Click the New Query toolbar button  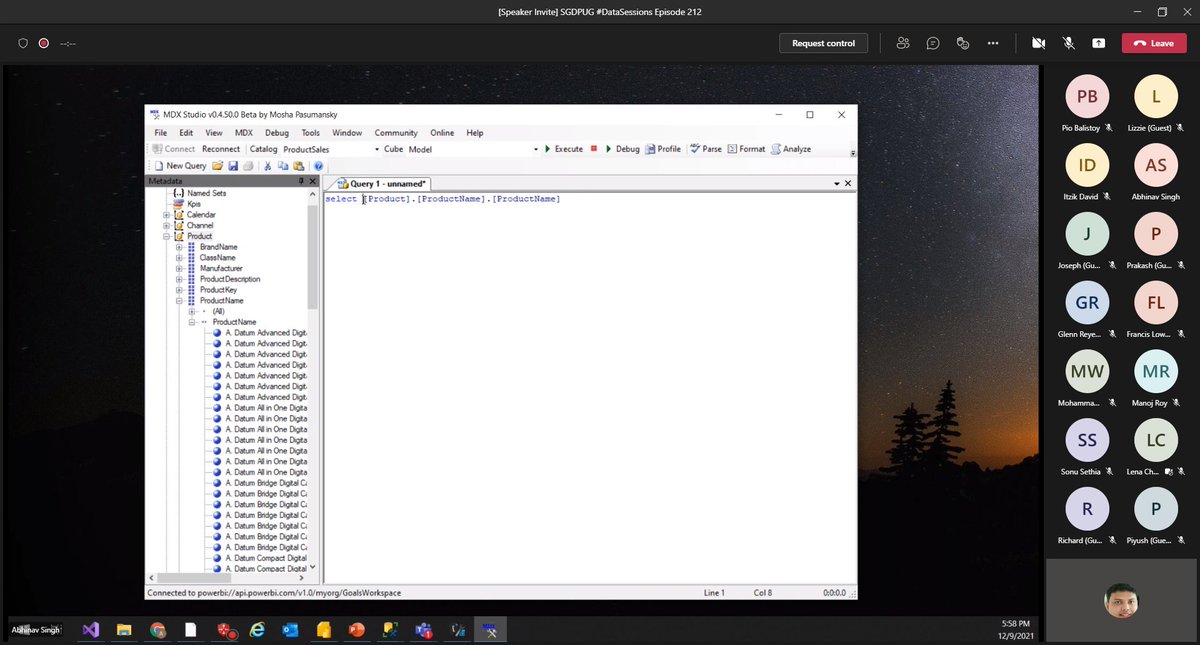tap(180, 166)
